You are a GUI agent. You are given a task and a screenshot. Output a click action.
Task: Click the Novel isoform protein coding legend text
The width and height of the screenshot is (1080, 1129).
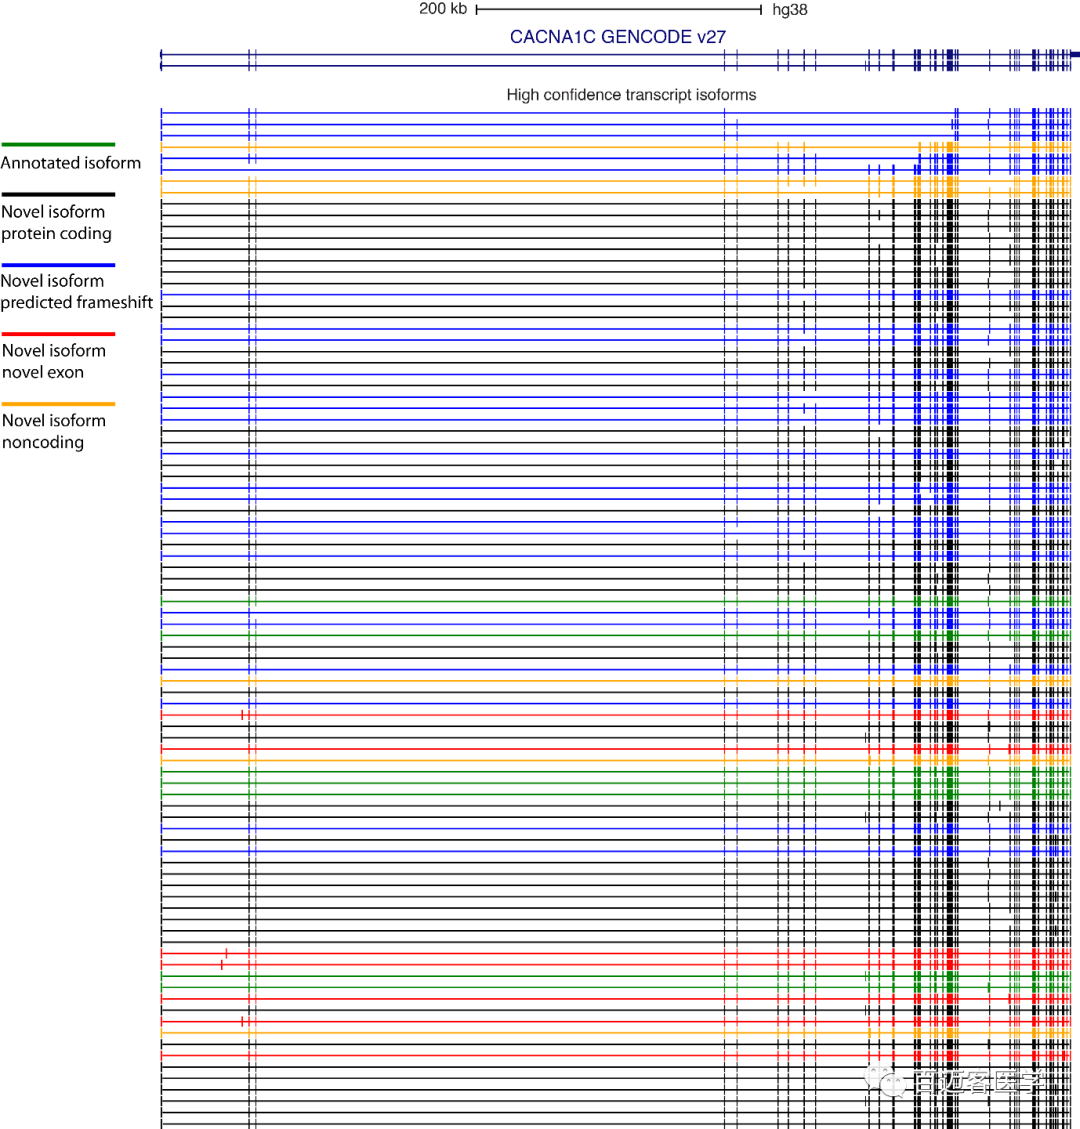click(56, 223)
